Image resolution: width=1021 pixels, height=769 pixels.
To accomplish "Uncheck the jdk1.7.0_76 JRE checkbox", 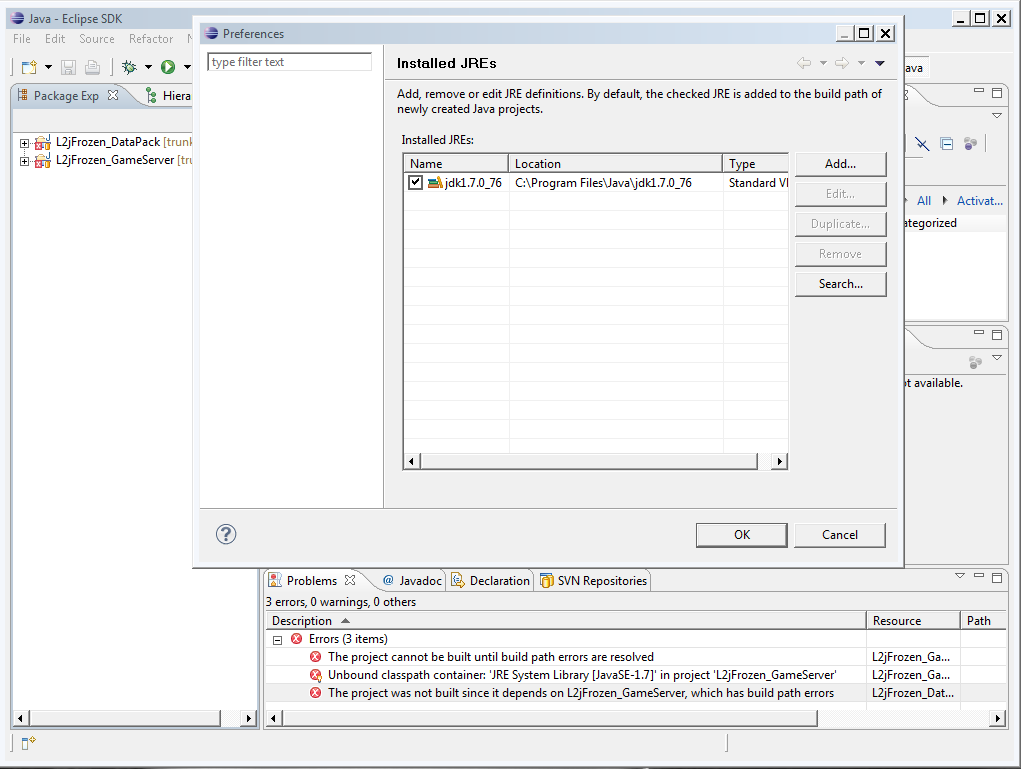I will click(x=415, y=182).
